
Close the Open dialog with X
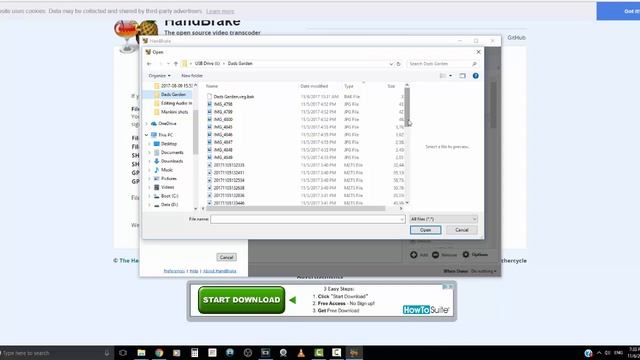click(478, 52)
